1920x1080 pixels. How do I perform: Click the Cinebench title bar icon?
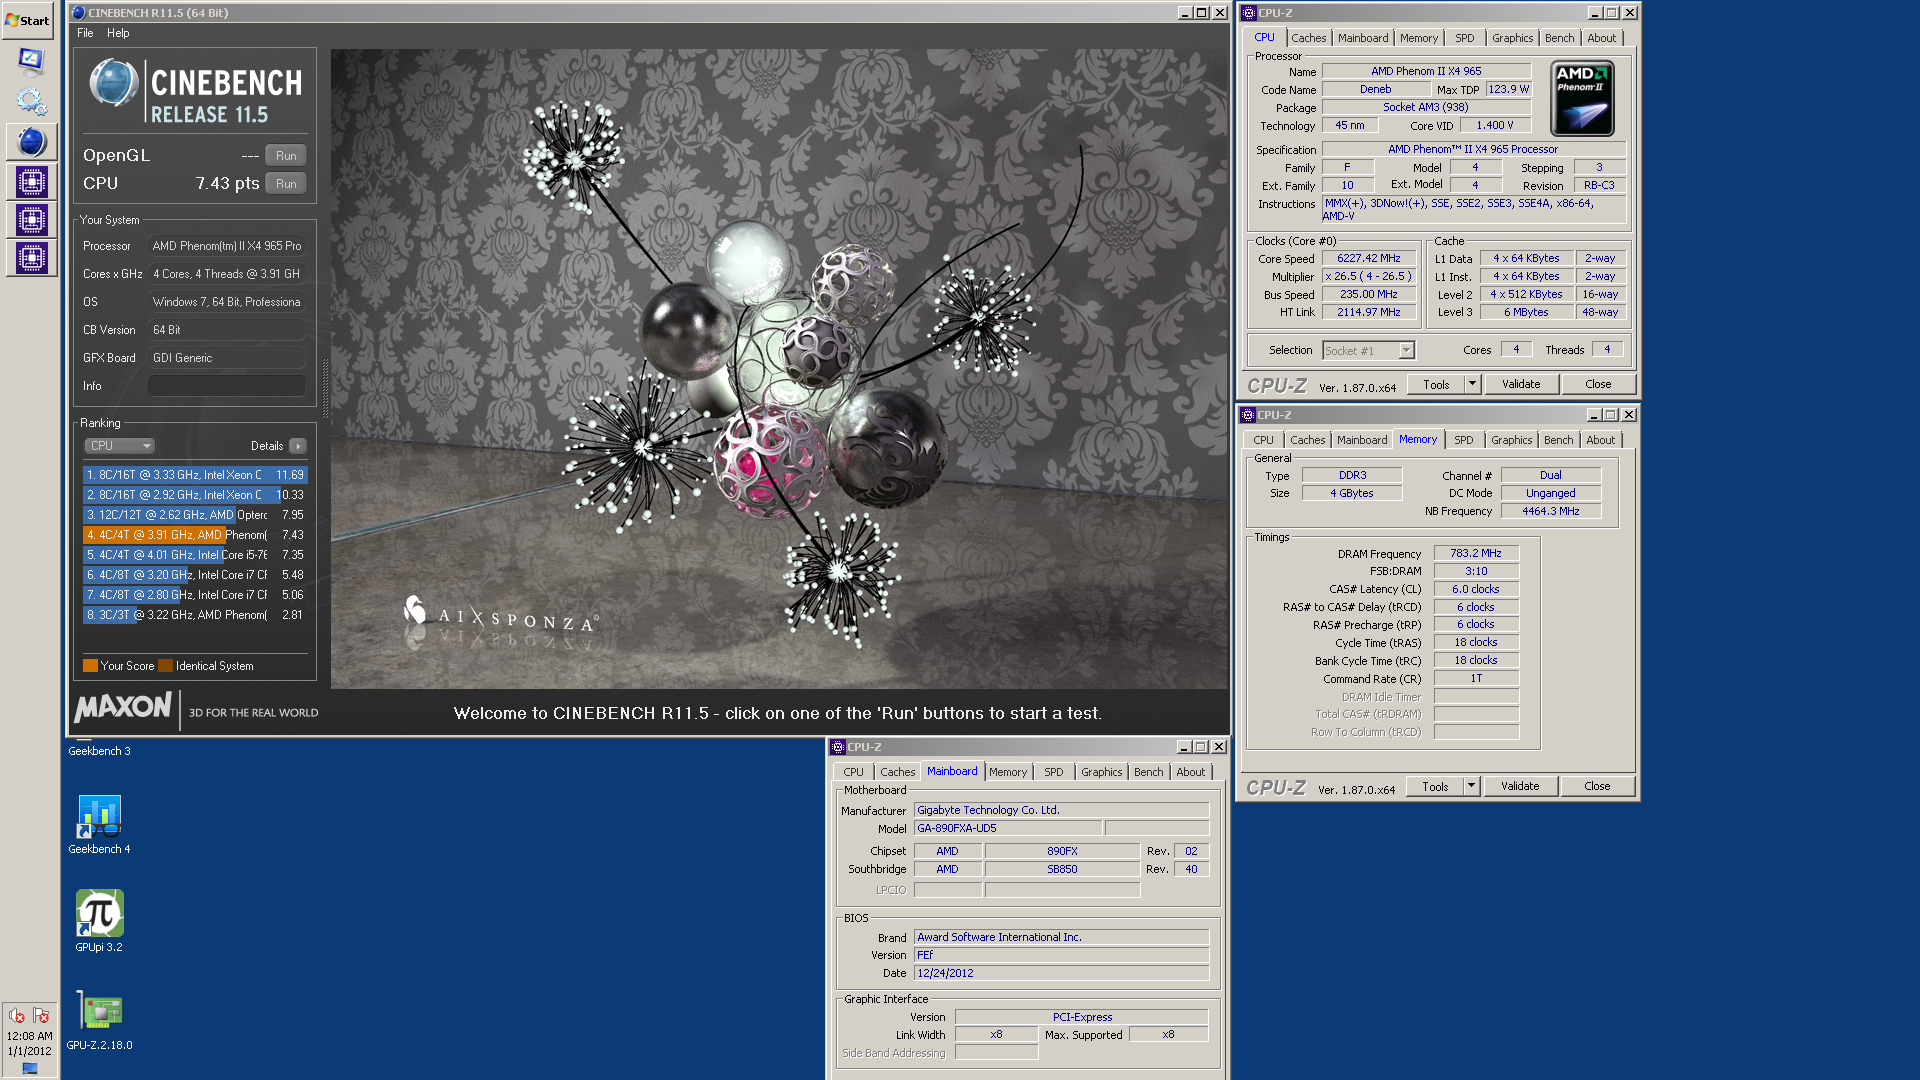[79, 13]
